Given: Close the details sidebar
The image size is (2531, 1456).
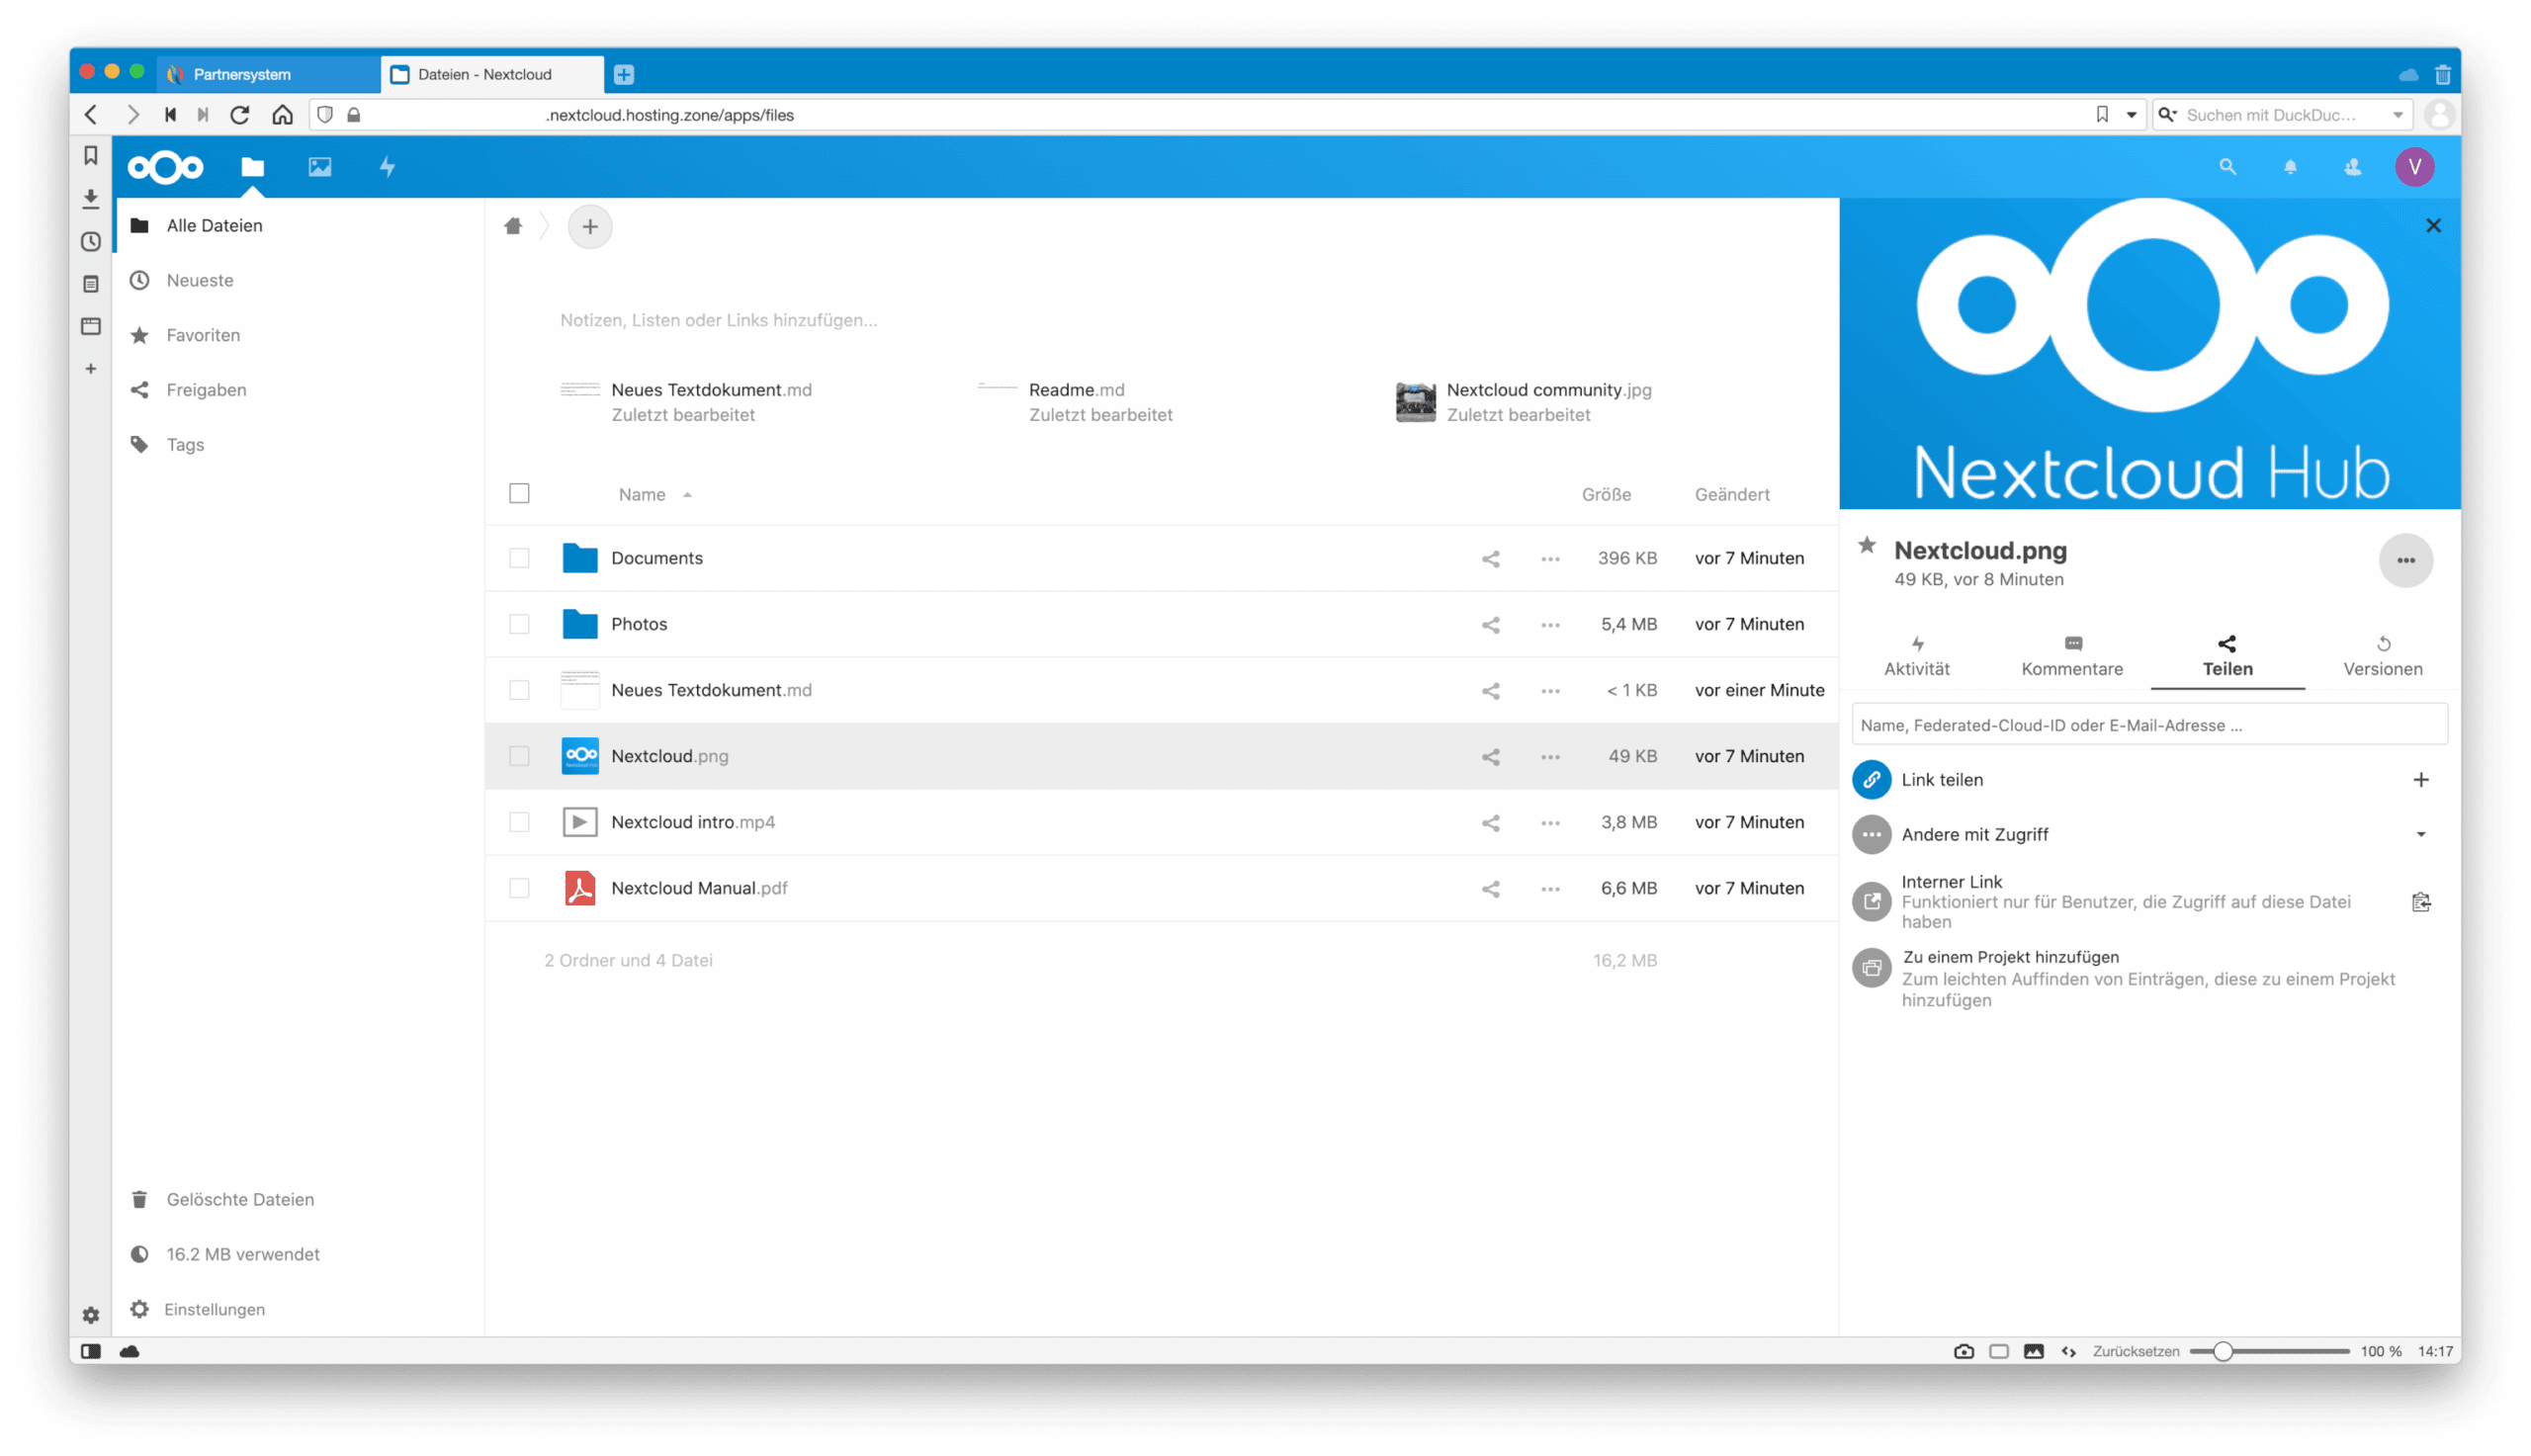Looking at the screenshot, I should (x=2433, y=226).
